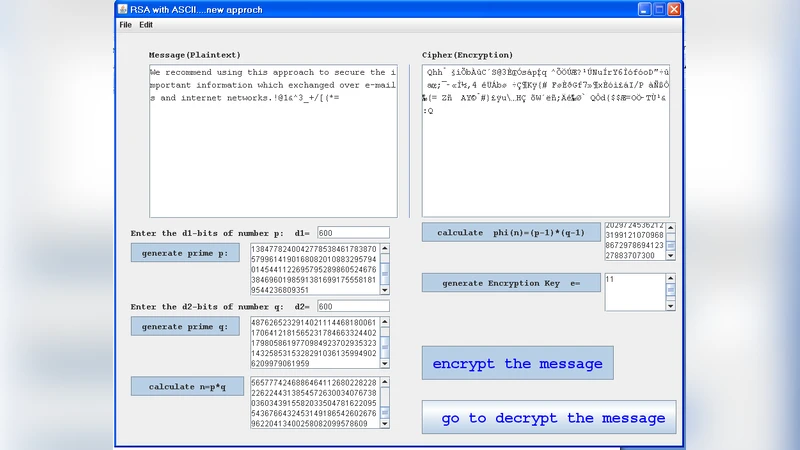The image size is (800, 450).
Task: Click the encrypt the message button
Action: (x=517, y=364)
